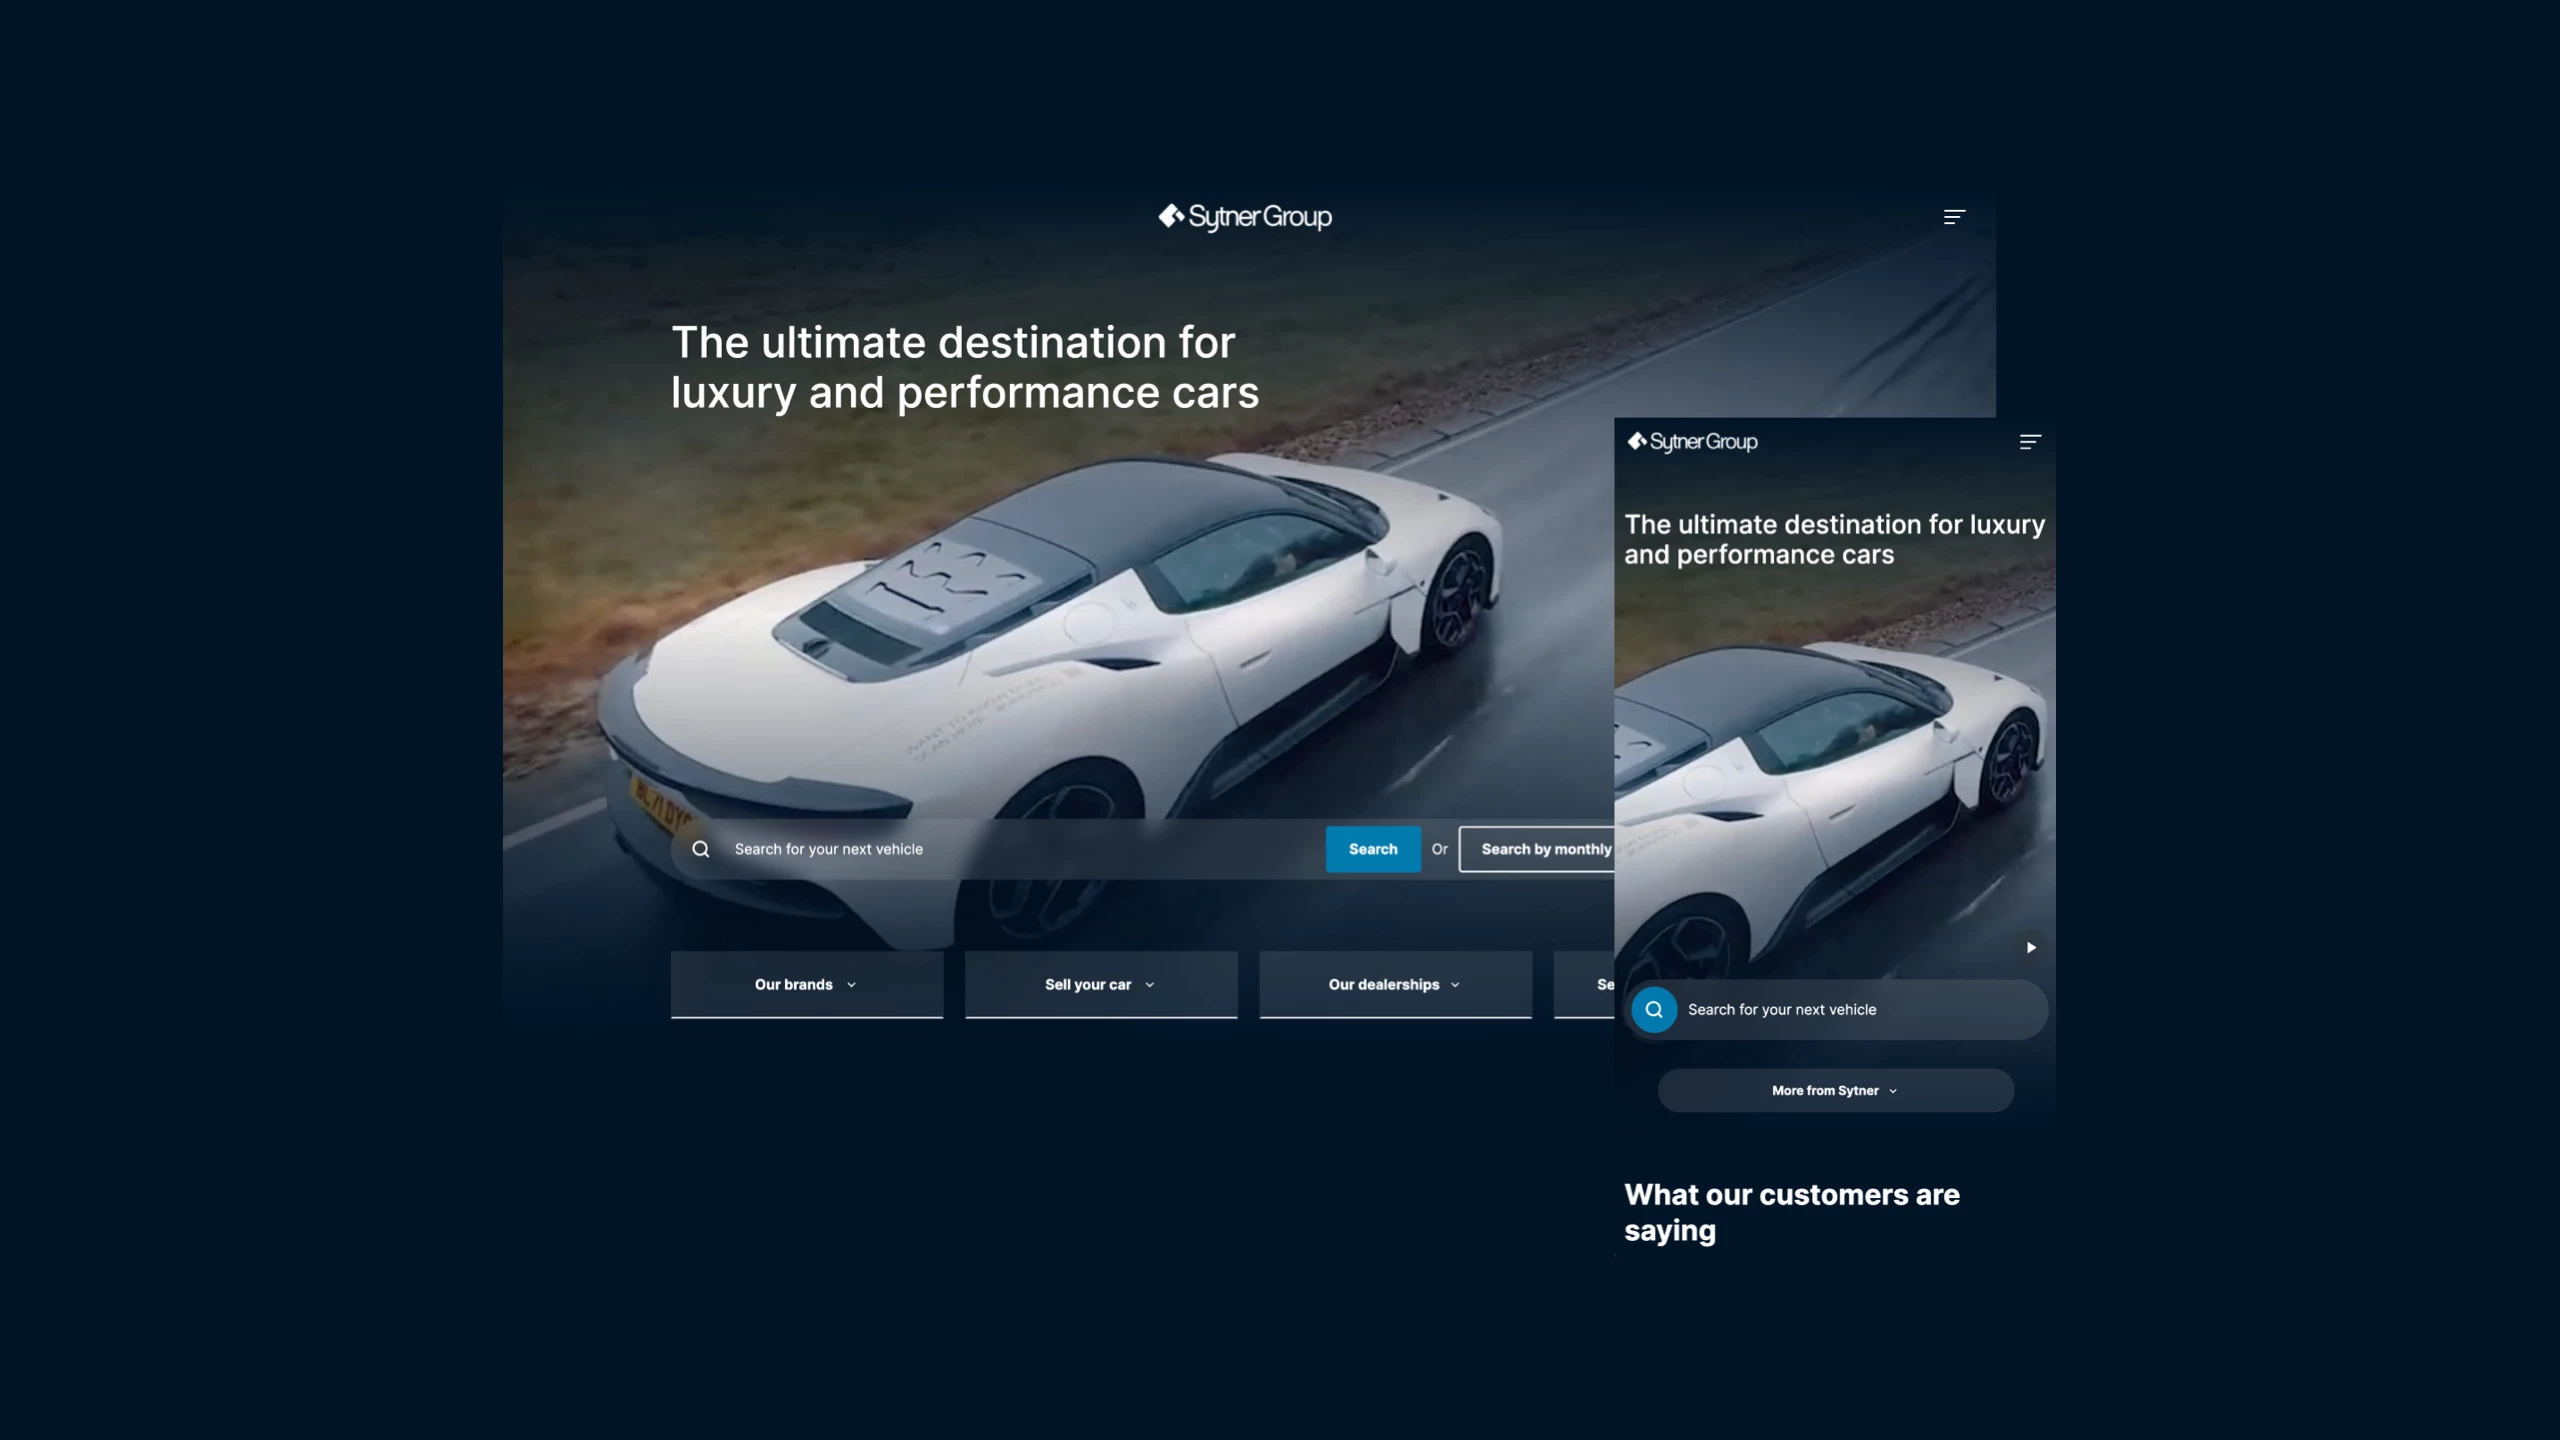Click the hamburger menu icon mobile
Viewport: 2560px width, 1440px height.
2029,441
